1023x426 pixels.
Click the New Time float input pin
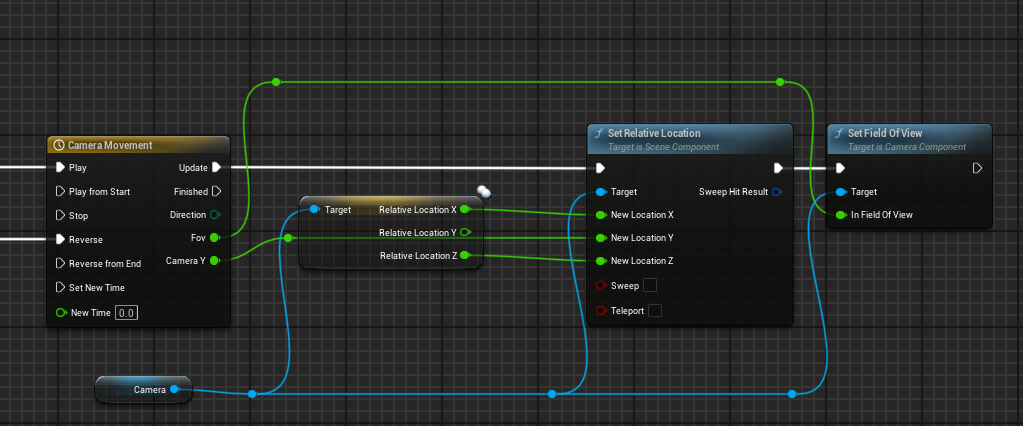(x=61, y=312)
